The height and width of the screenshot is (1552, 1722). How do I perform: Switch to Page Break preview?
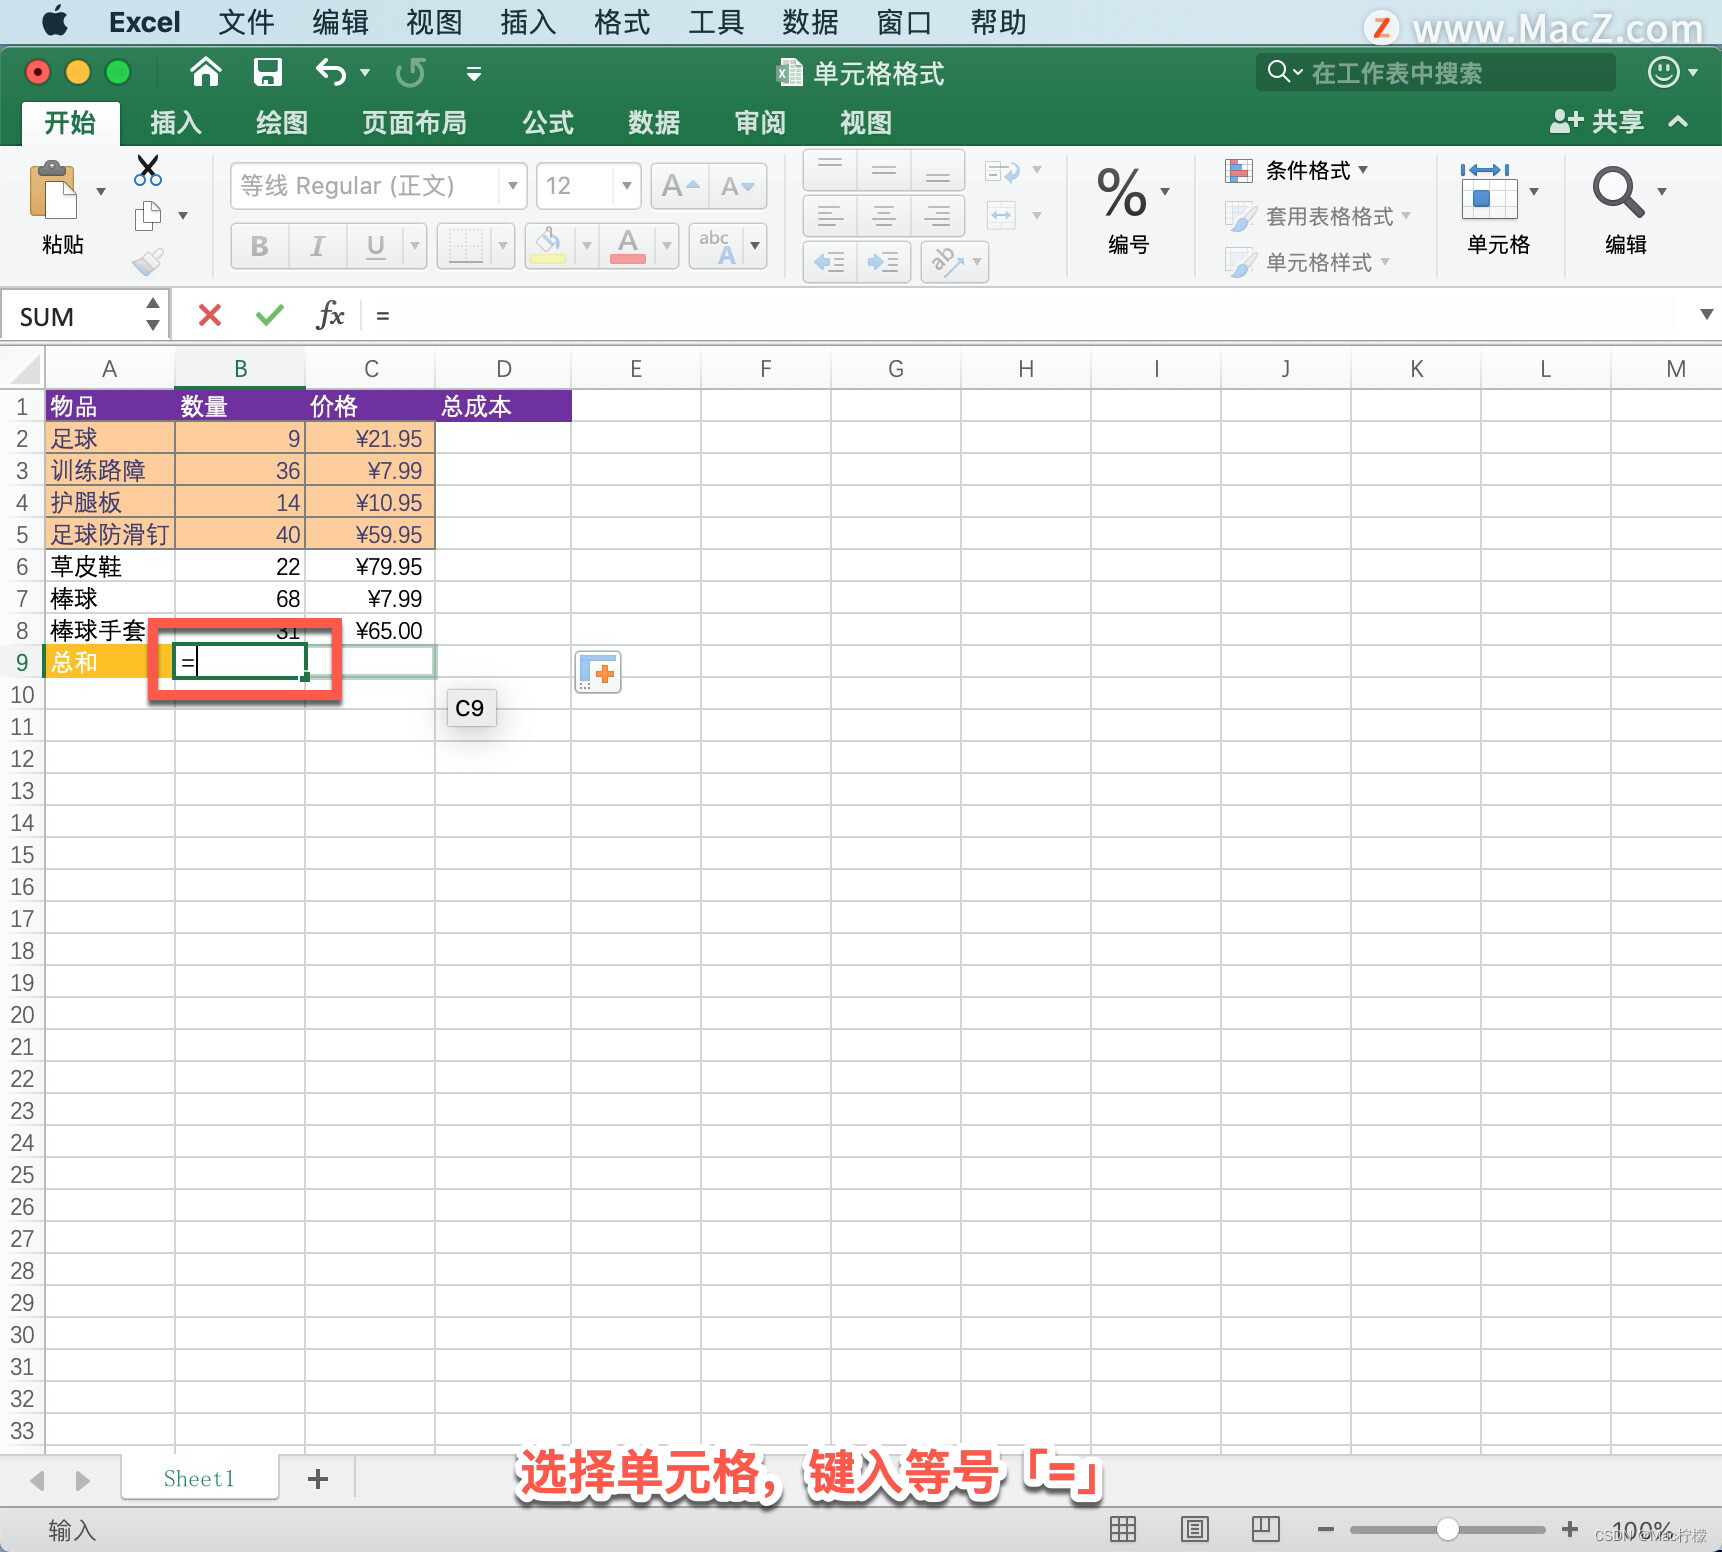pyautogui.click(x=1266, y=1529)
